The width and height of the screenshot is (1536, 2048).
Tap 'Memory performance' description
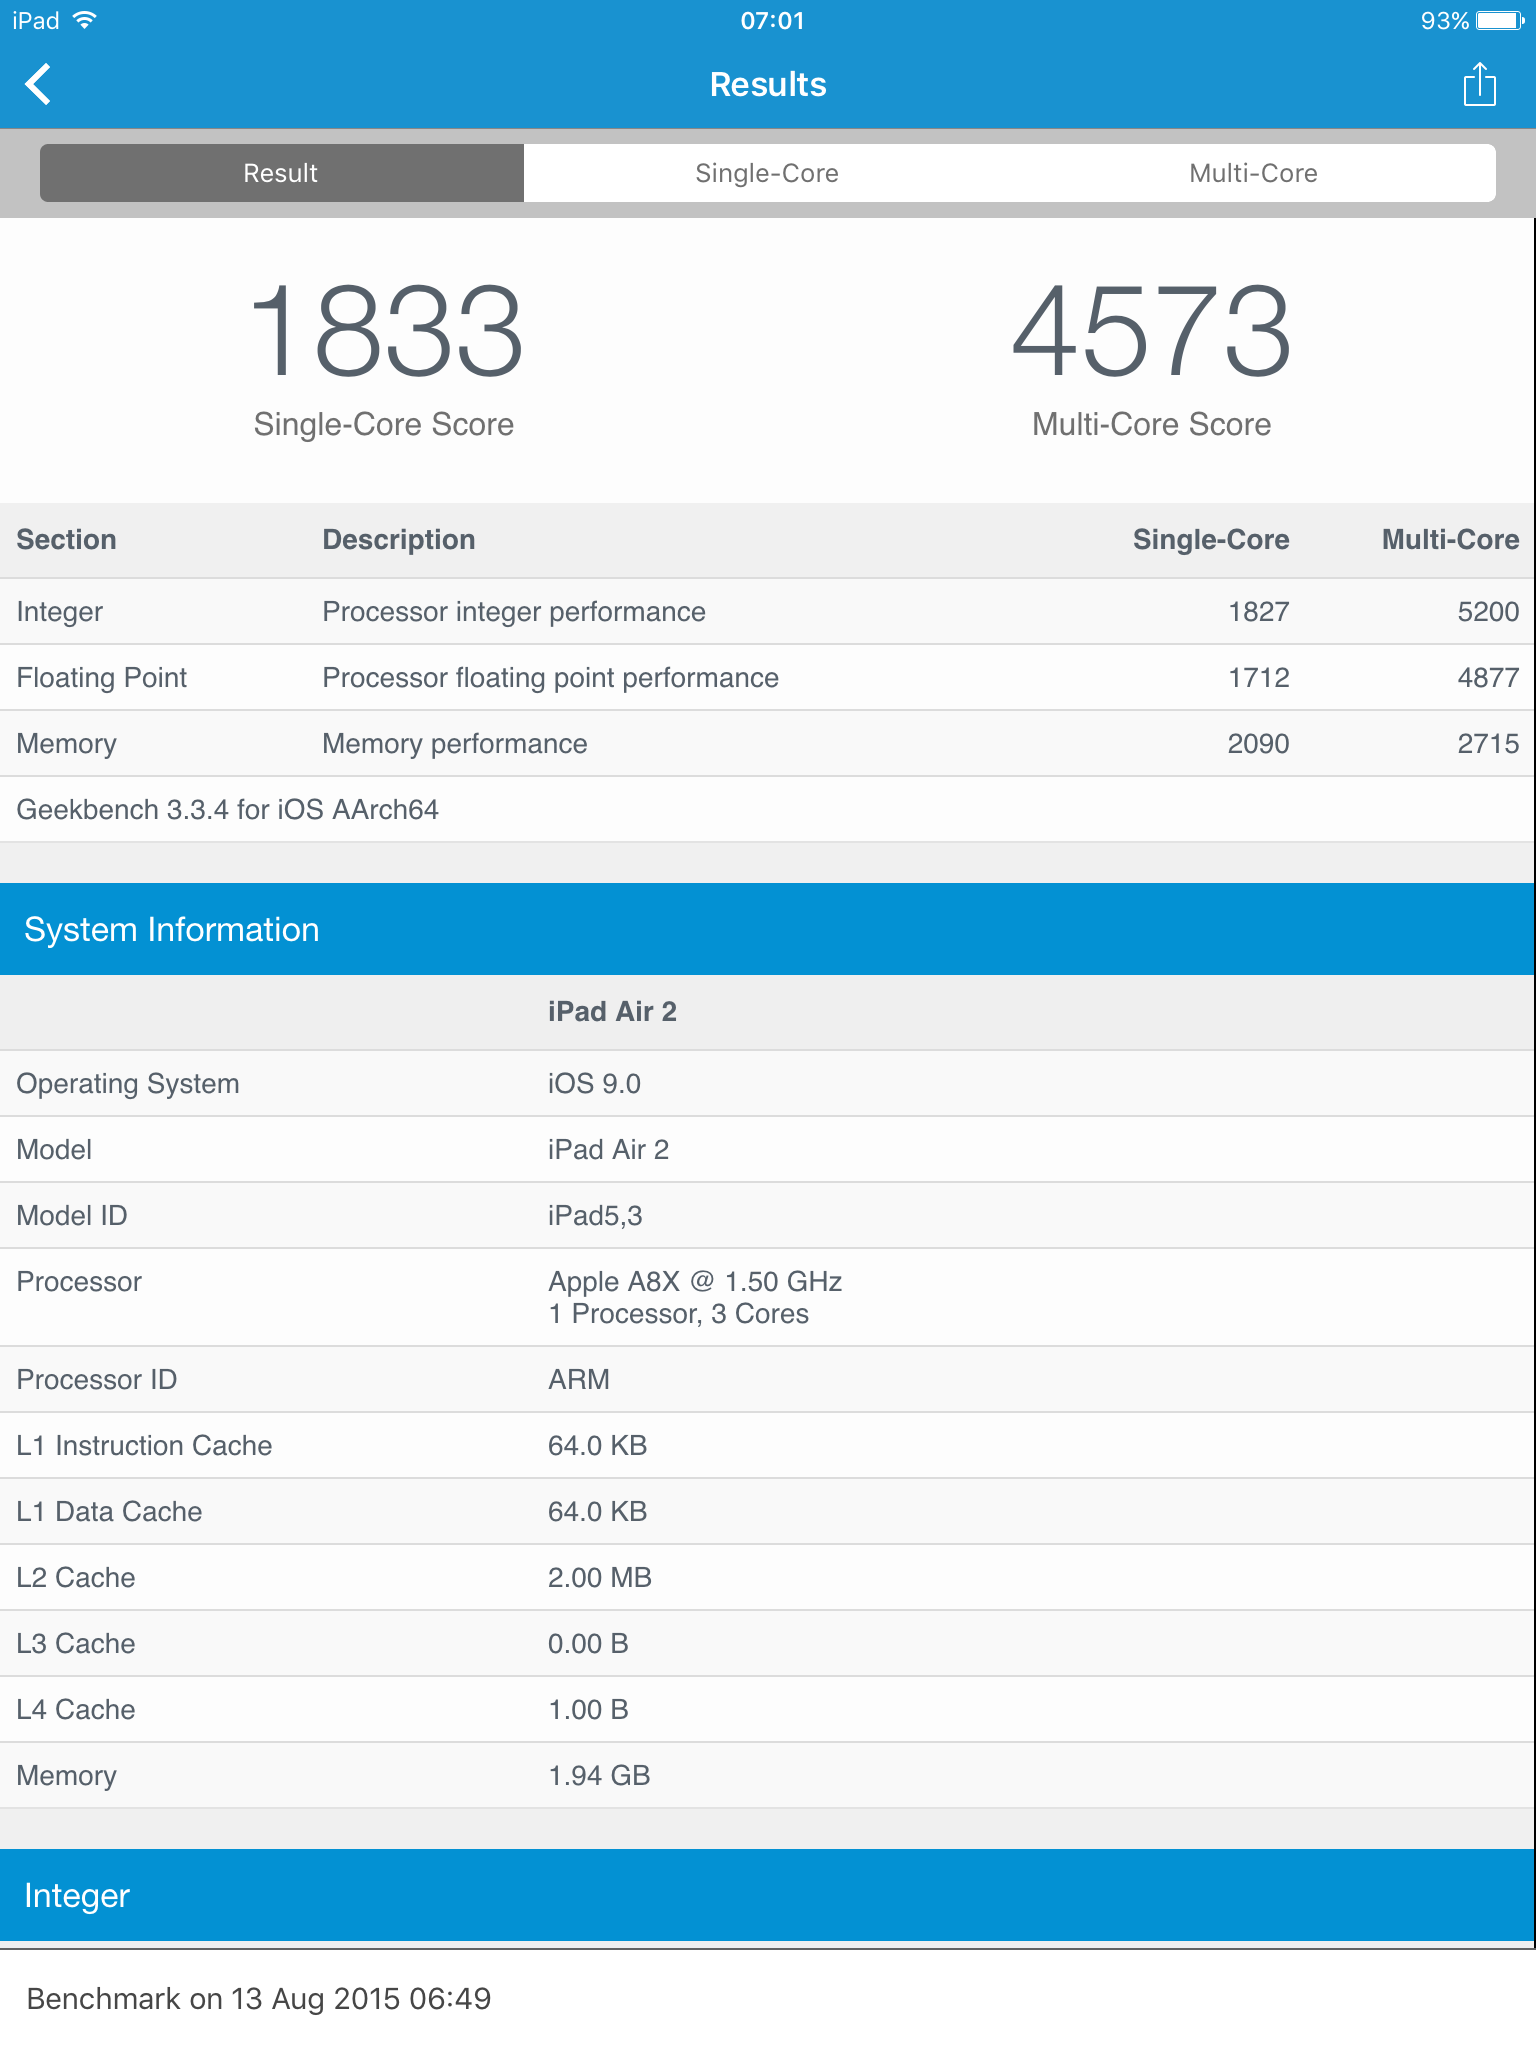(x=455, y=744)
